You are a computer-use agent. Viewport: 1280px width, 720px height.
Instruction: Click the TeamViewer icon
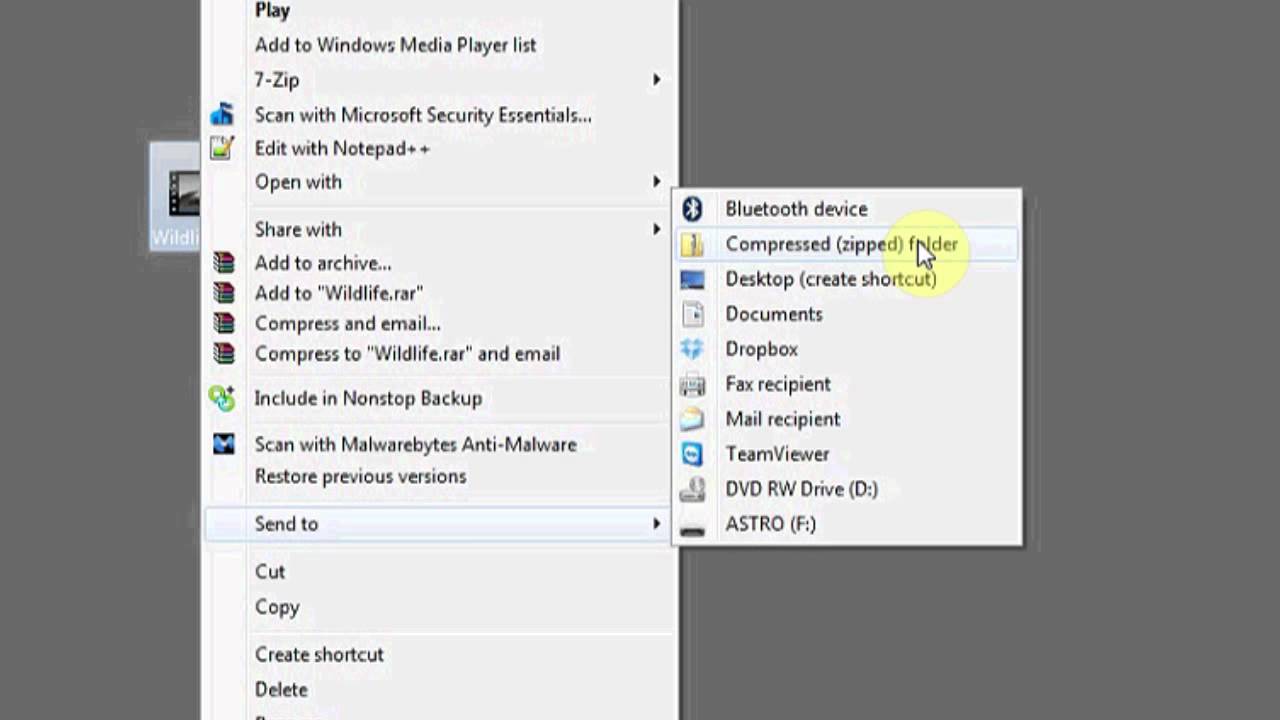pos(692,454)
